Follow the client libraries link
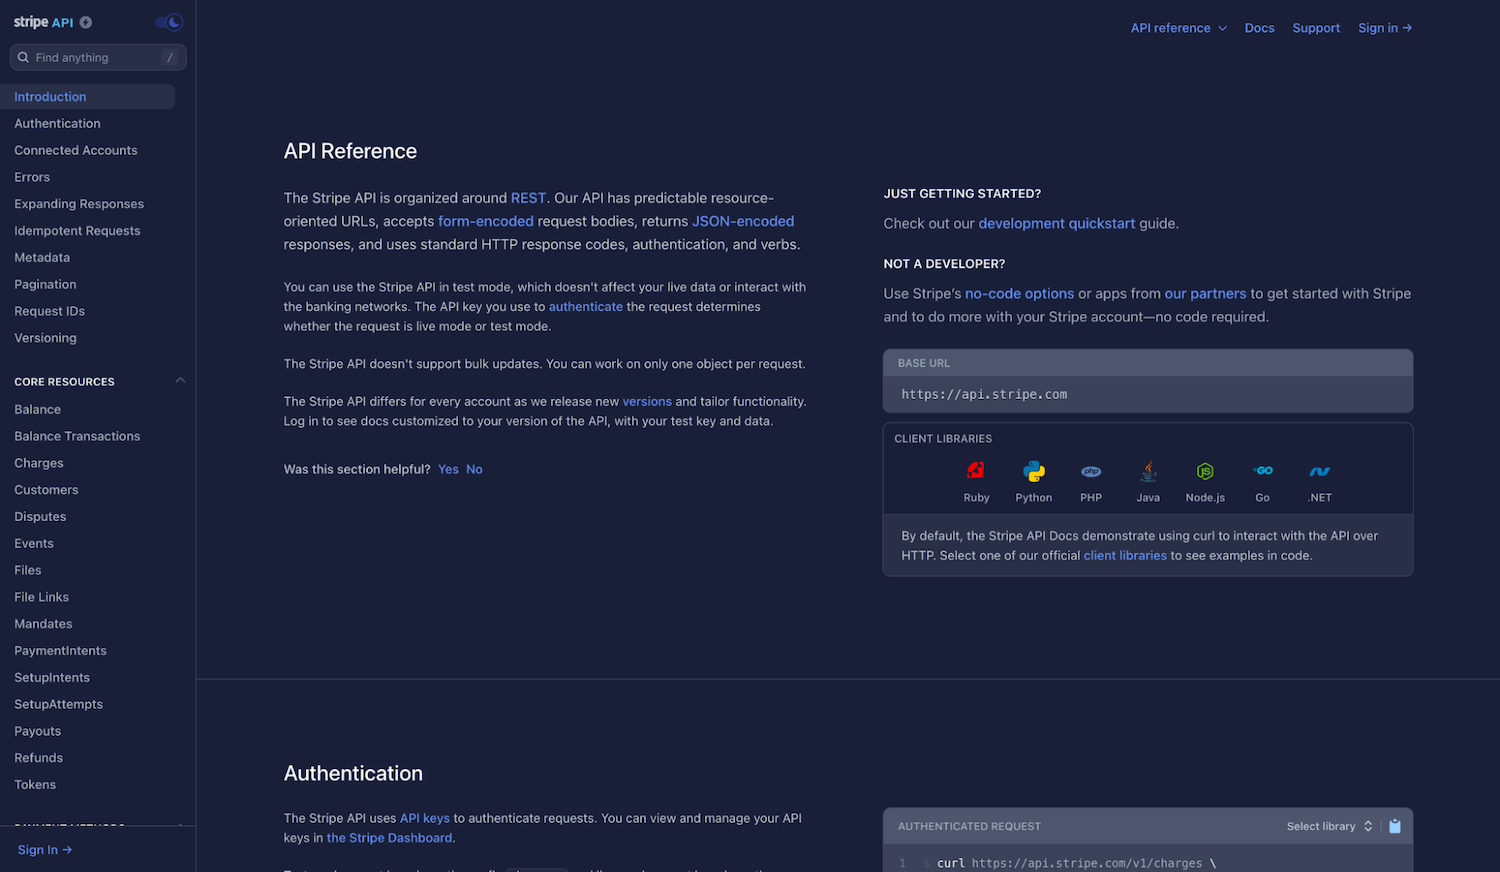Viewport: 1500px width, 872px height. [1125, 555]
